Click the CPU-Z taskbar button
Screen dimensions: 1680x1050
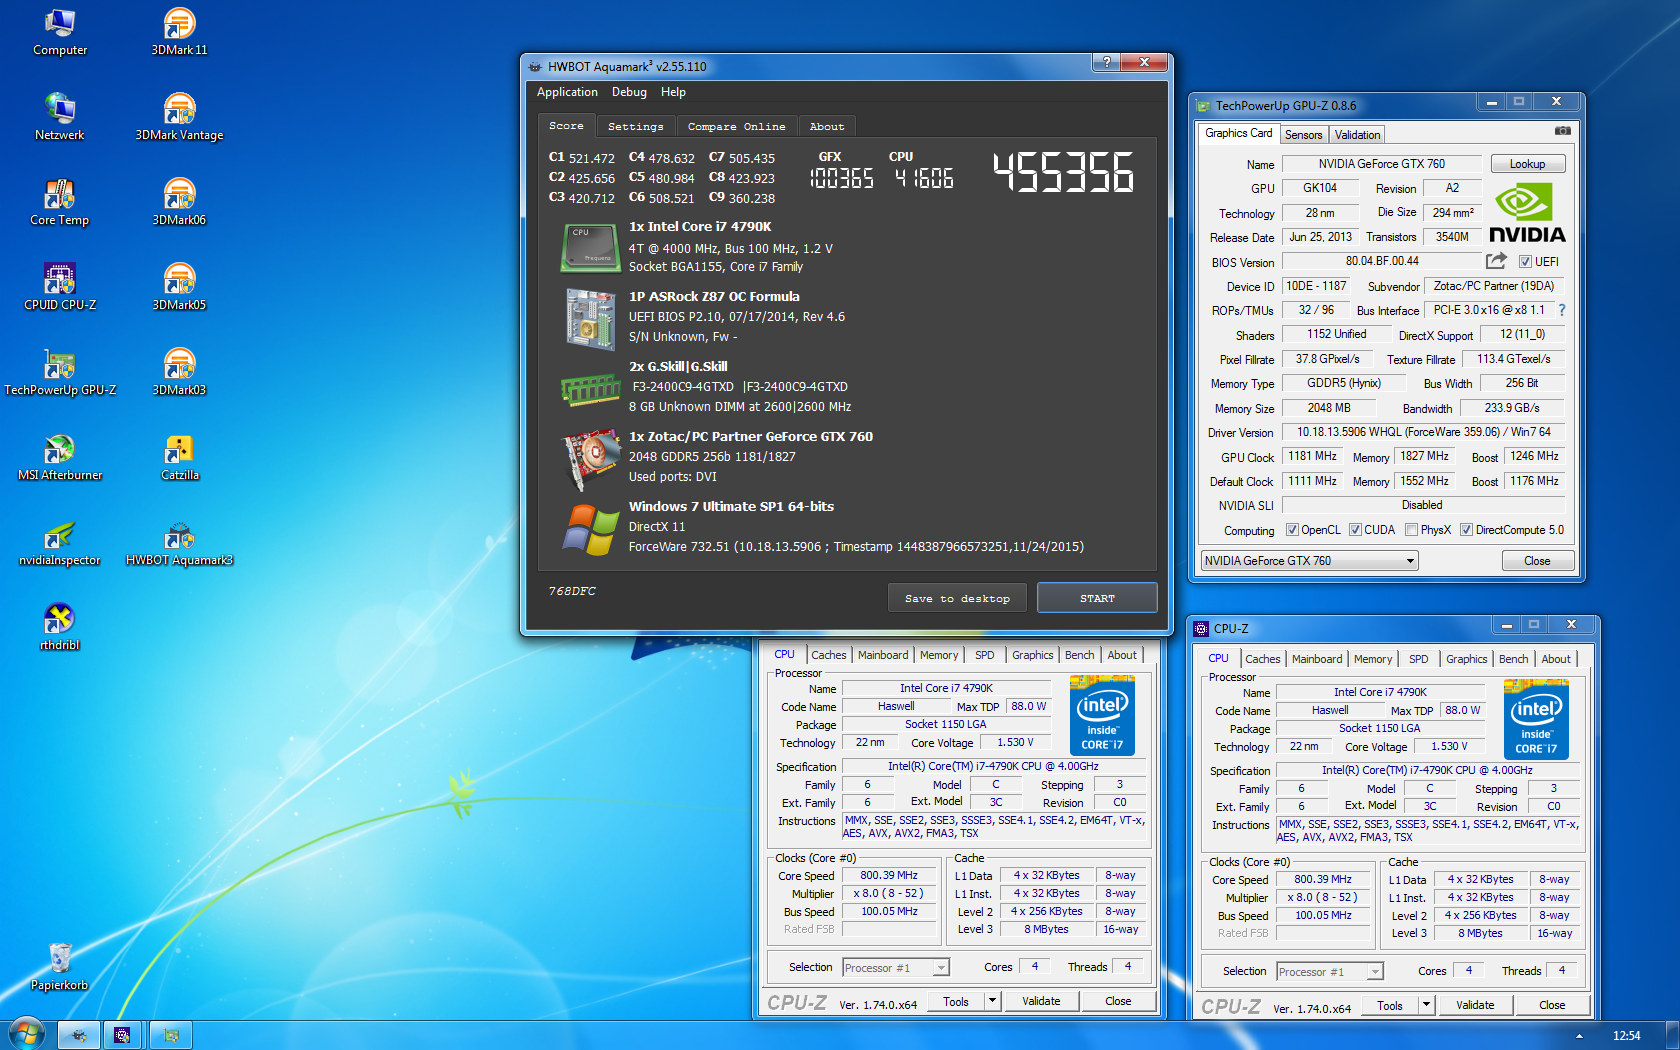[x=122, y=1035]
